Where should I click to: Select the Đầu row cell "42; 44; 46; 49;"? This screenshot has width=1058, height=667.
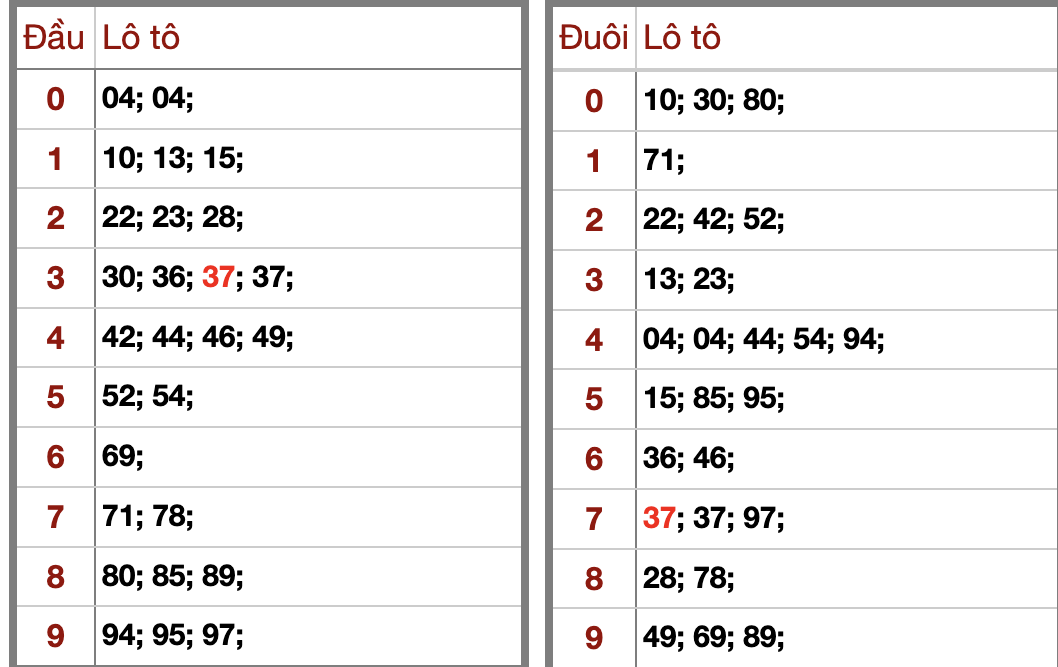(x=198, y=338)
